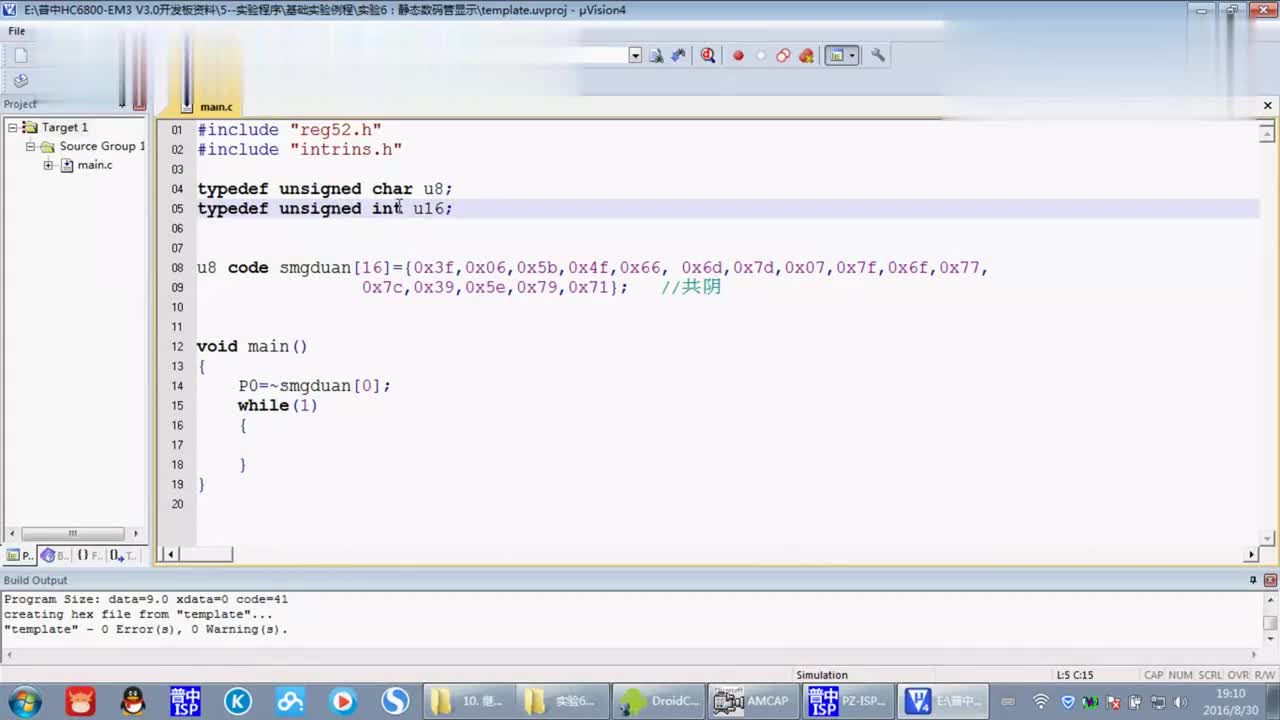
Task: Open the media player play-button taskbar icon
Action: (x=342, y=701)
